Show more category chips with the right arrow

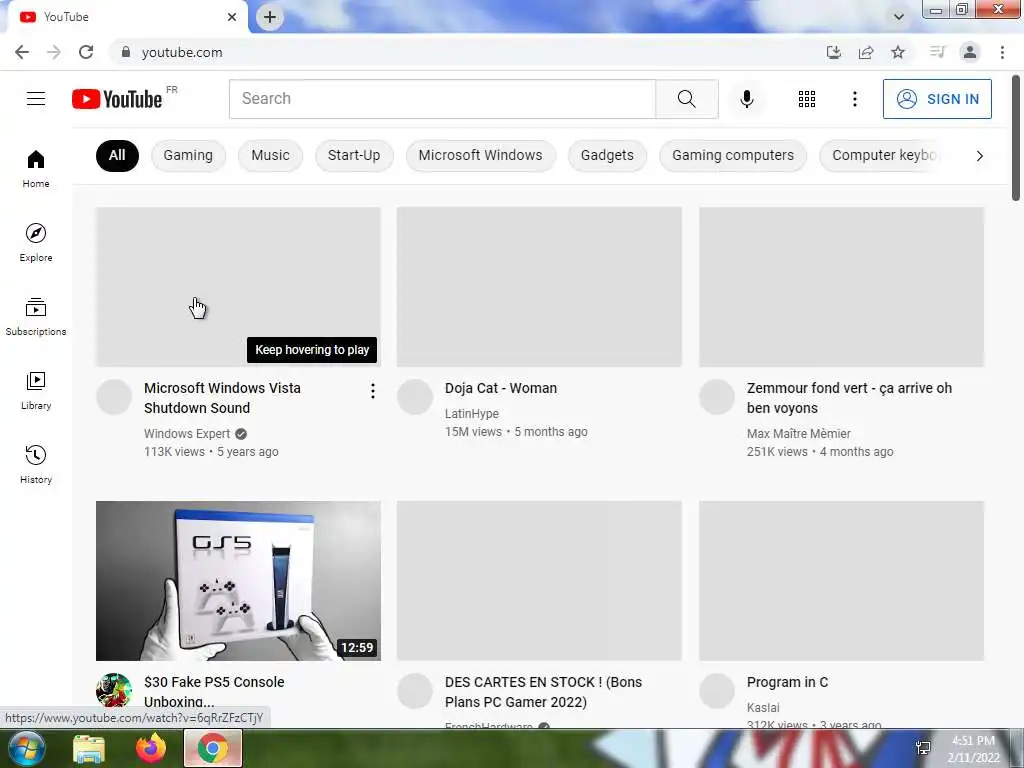click(979, 155)
